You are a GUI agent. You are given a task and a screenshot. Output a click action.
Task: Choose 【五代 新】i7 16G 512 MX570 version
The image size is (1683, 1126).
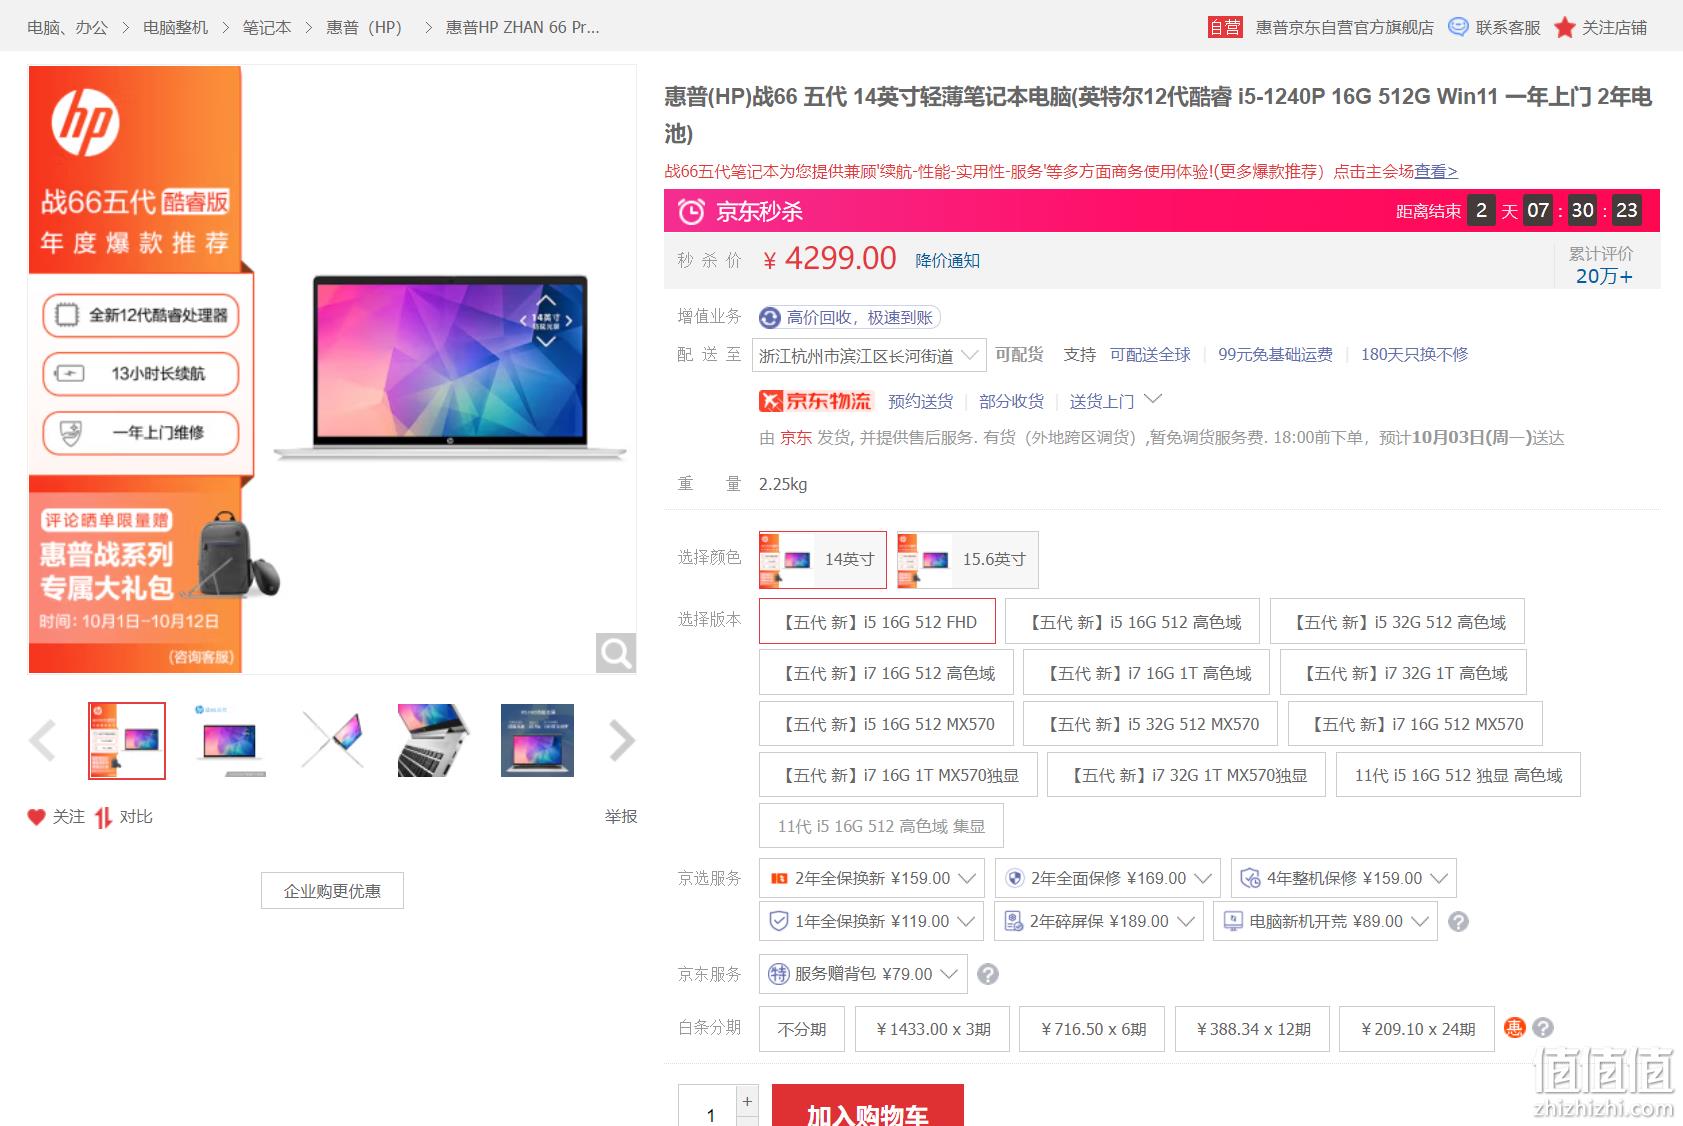pos(1415,724)
